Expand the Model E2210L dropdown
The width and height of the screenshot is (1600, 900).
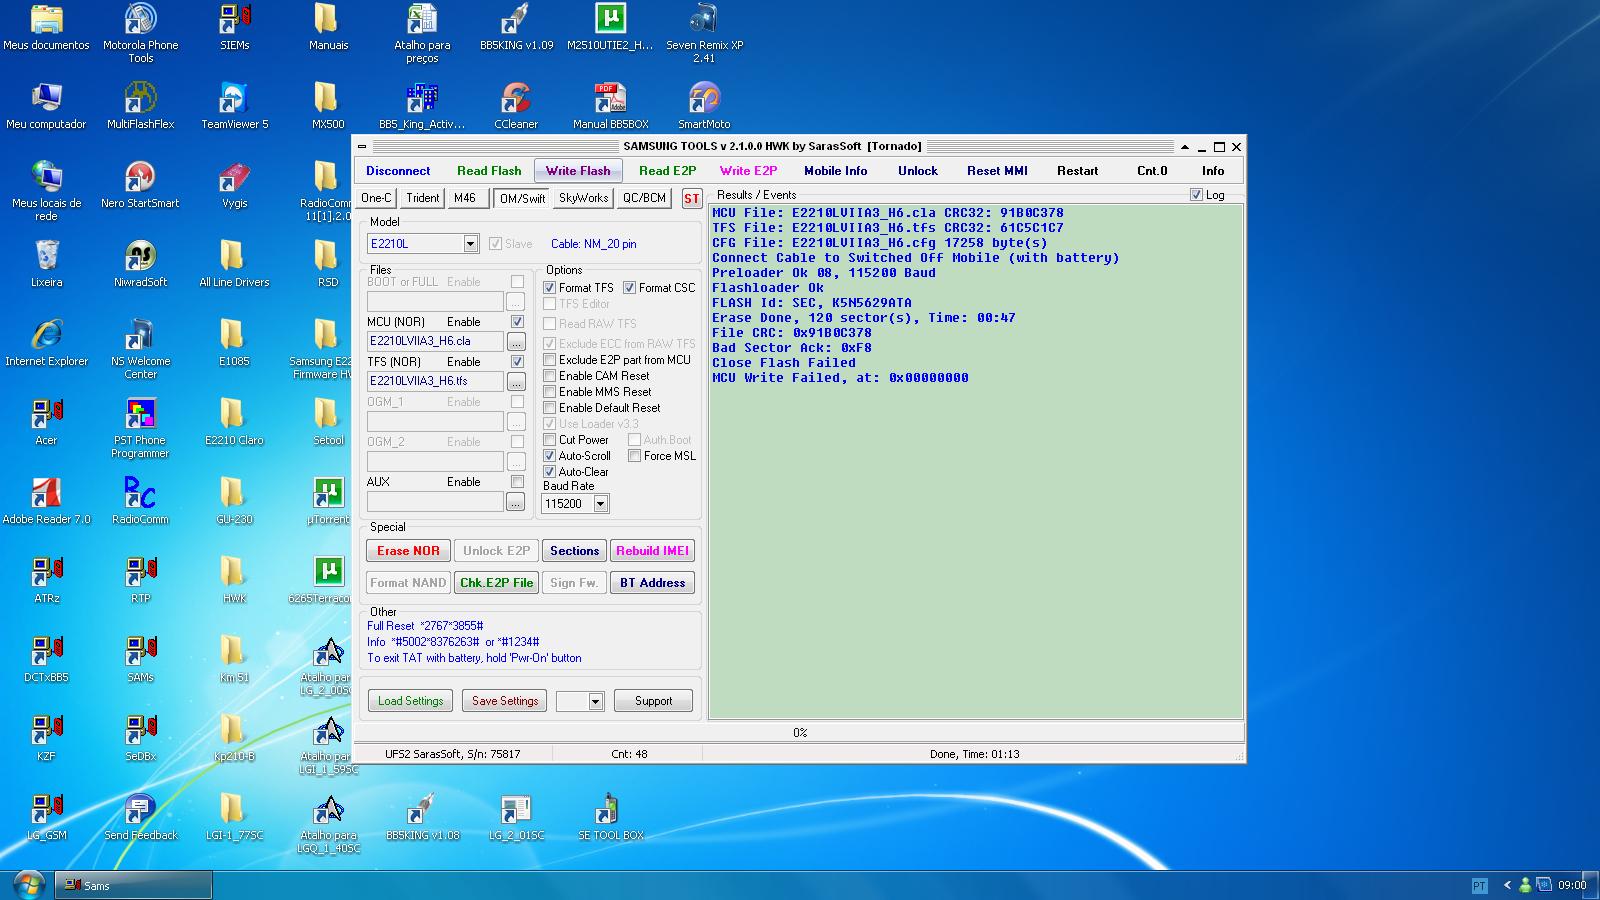coord(470,244)
